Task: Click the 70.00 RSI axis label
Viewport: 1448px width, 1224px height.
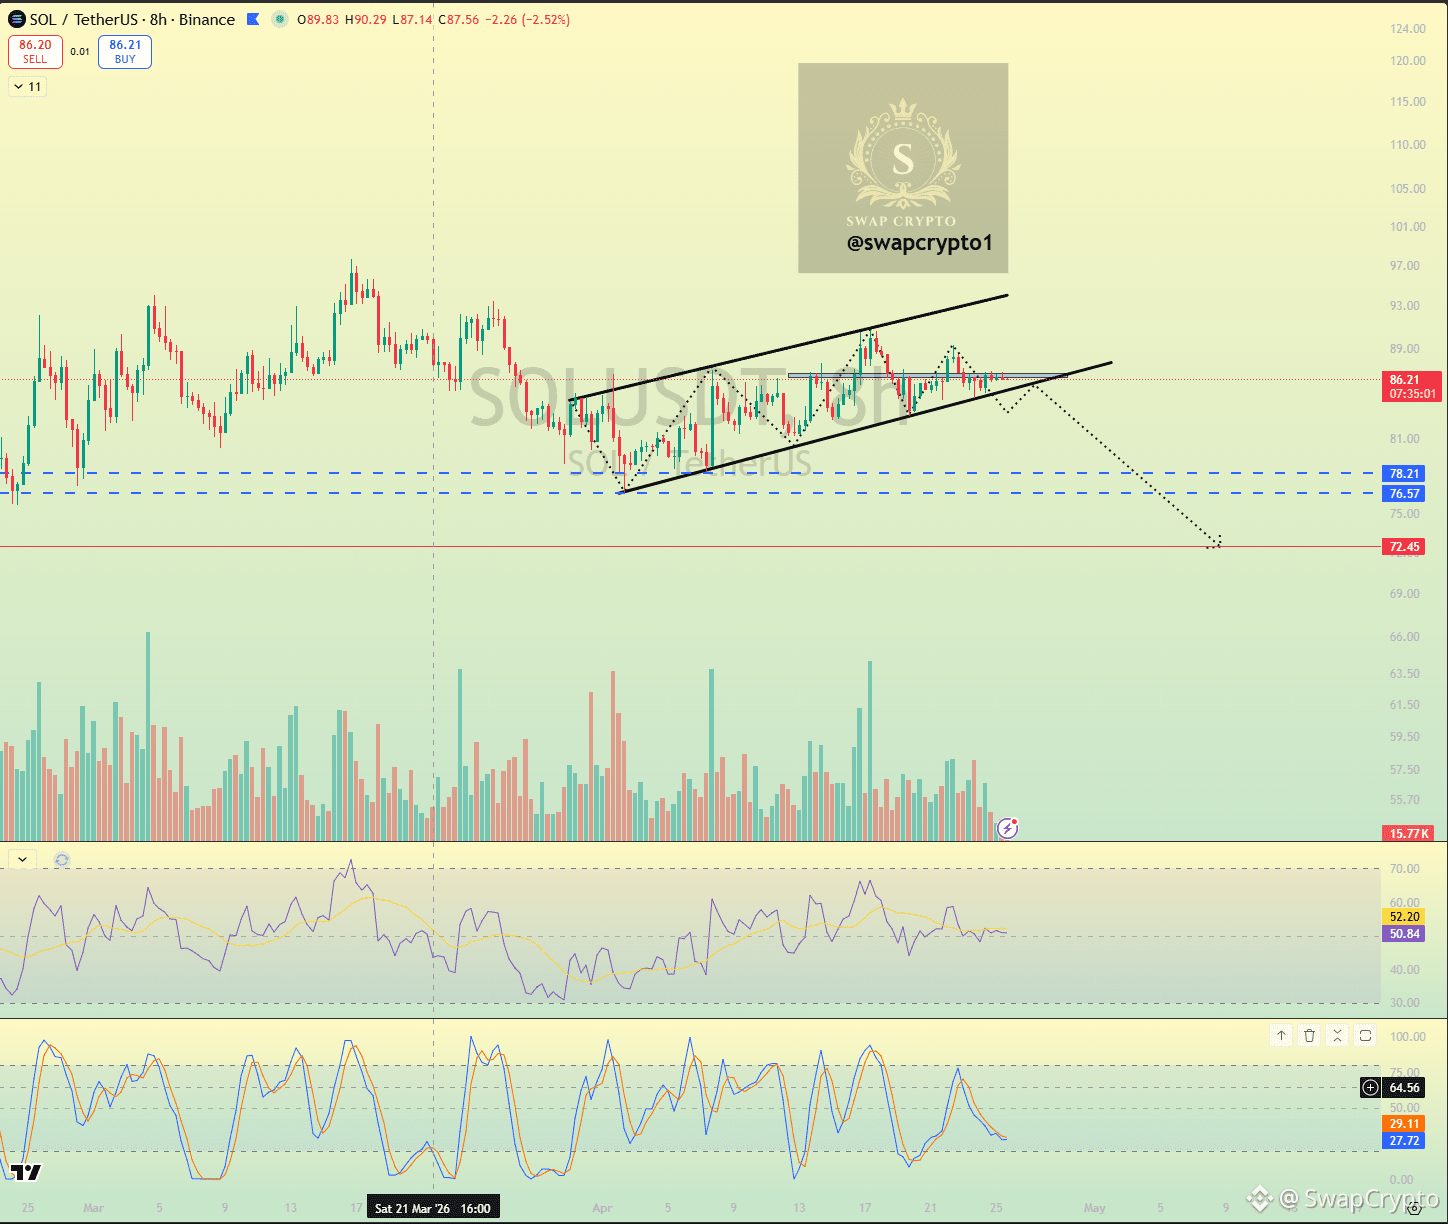Action: pyautogui.click(x=1405, y=869)
